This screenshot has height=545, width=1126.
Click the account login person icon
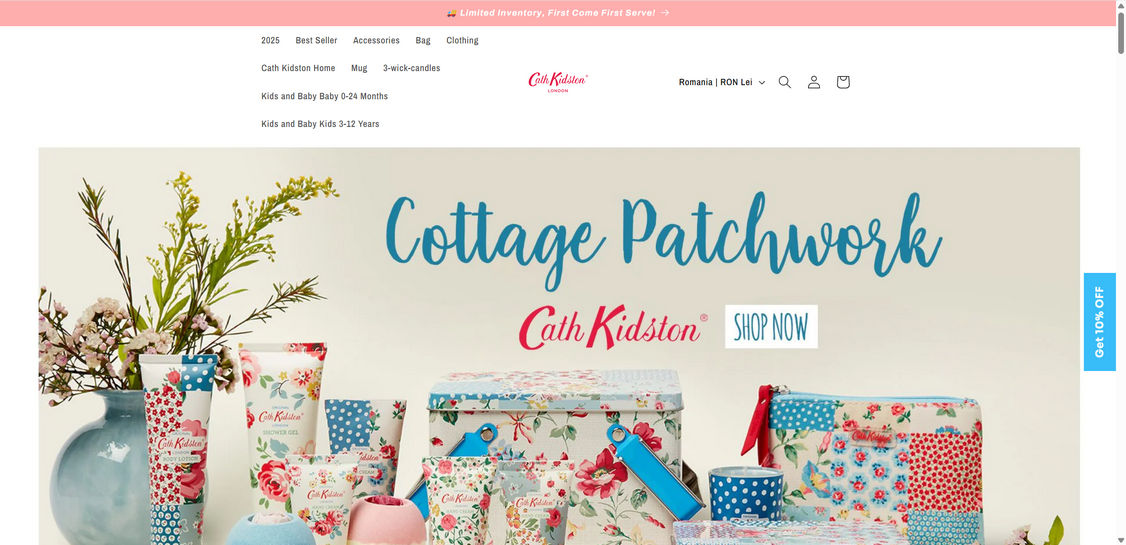coord(814,82)
